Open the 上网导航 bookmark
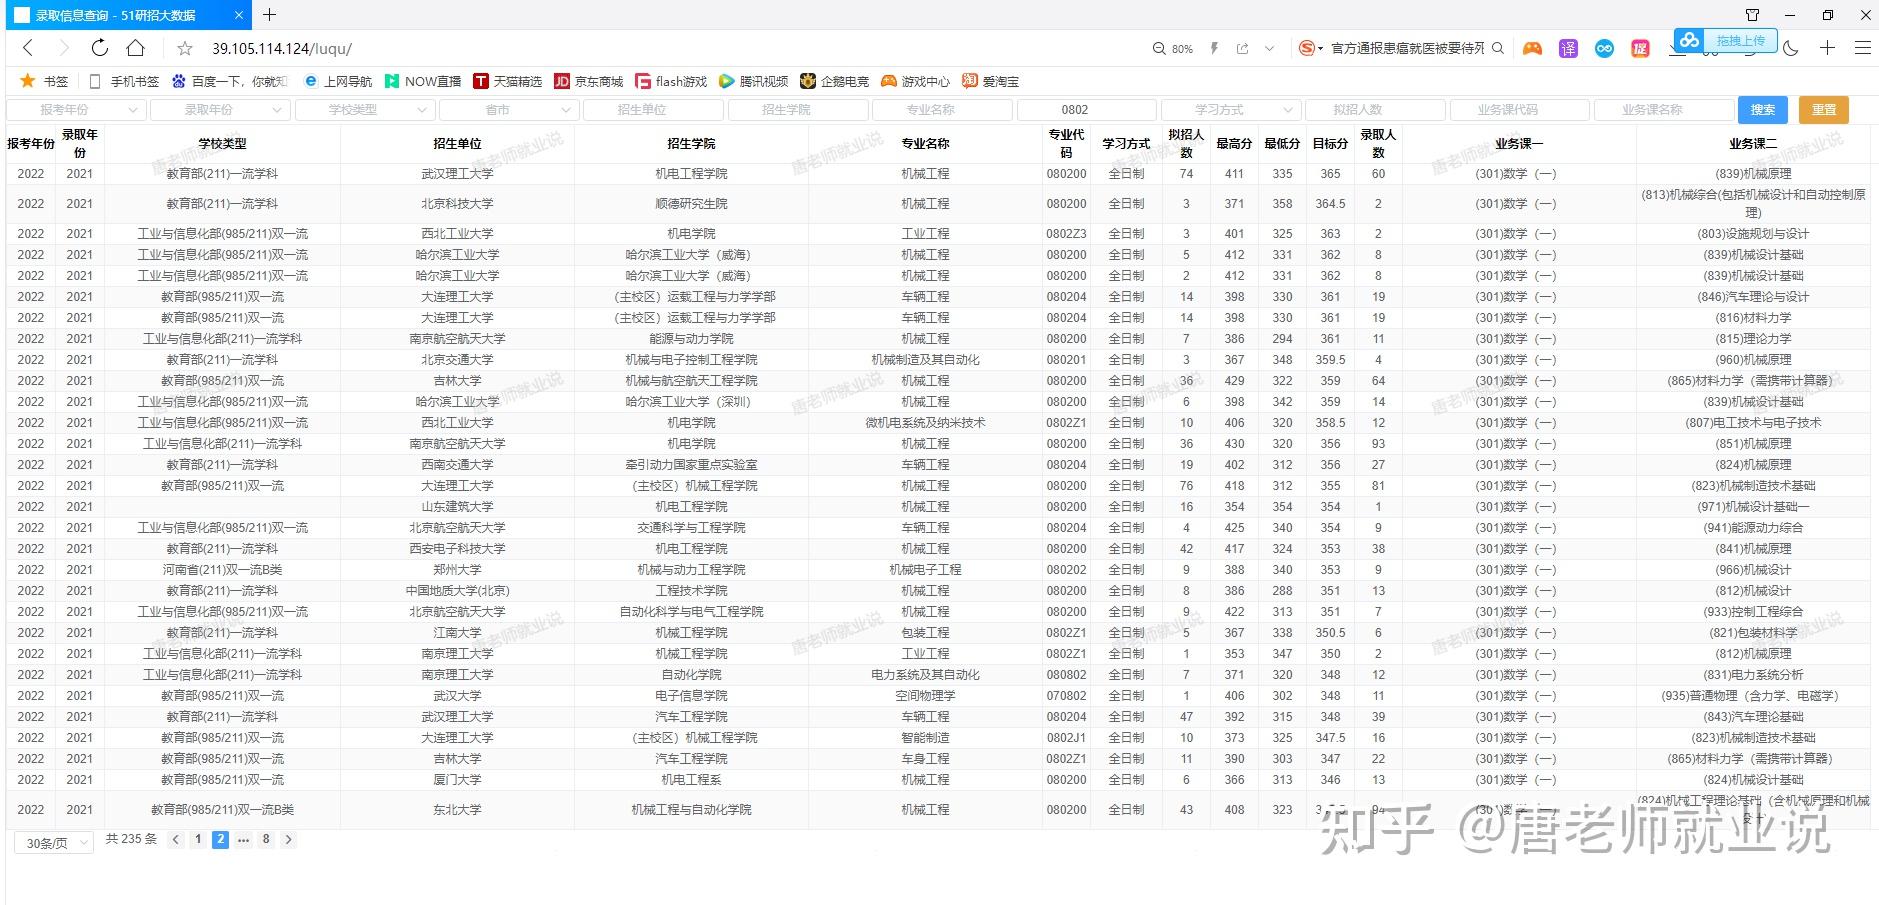This screenshot has height=905, width=1879. coord(337,81)
